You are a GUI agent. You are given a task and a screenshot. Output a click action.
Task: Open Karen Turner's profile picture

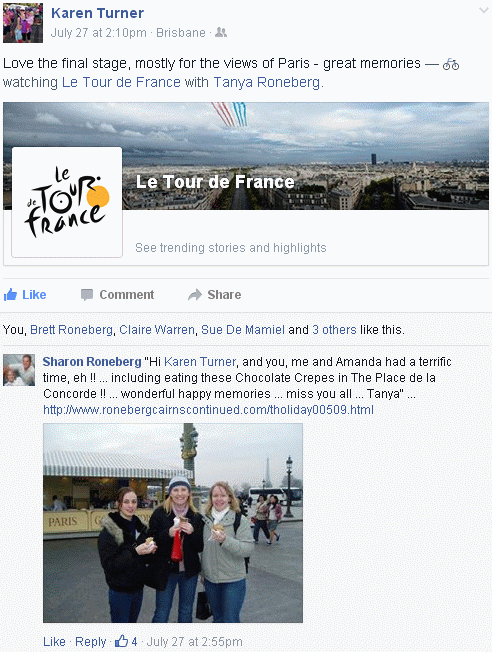pyautogui.click(x=23, y=23)
